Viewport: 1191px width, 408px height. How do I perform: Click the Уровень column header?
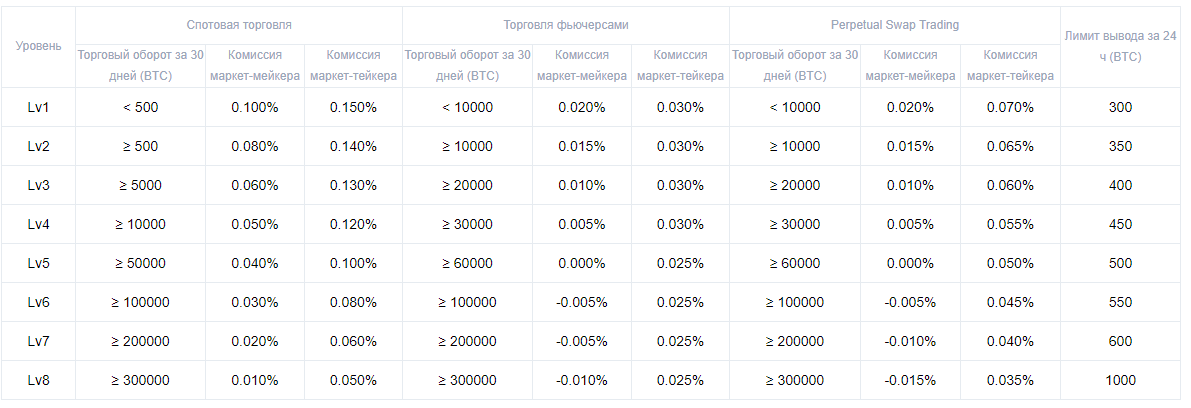click(38, 47)
